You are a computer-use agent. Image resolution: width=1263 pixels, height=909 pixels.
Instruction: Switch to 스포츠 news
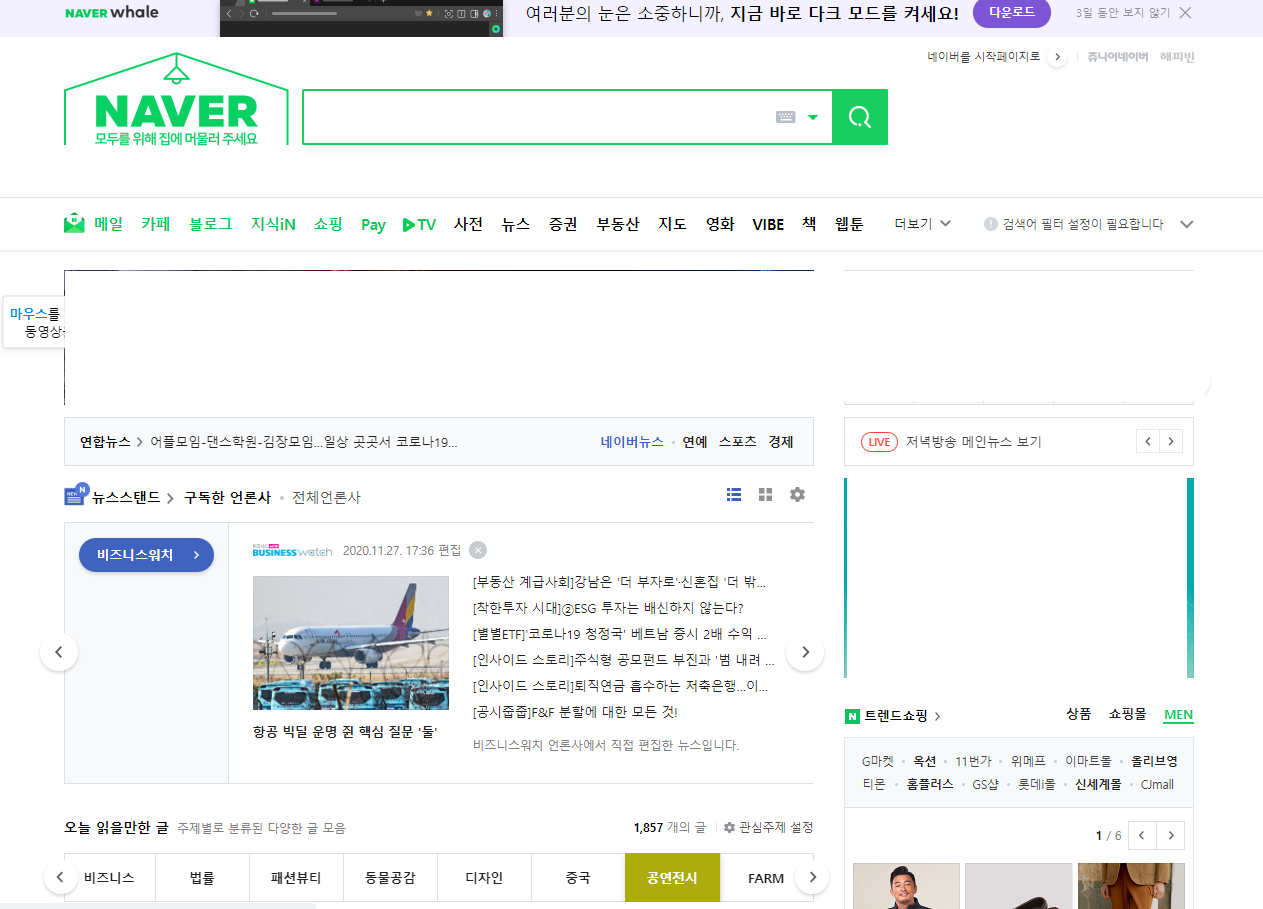tap(738, 441)
